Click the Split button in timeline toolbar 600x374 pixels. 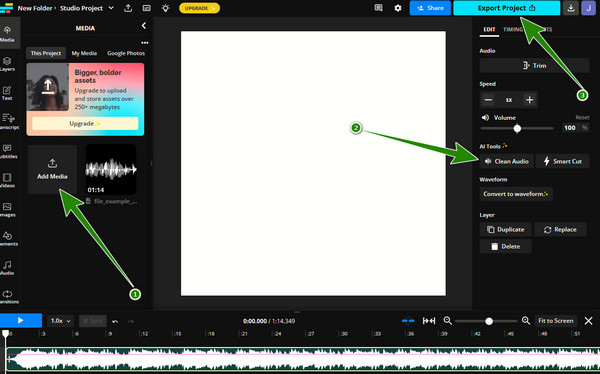click(93, 321)
